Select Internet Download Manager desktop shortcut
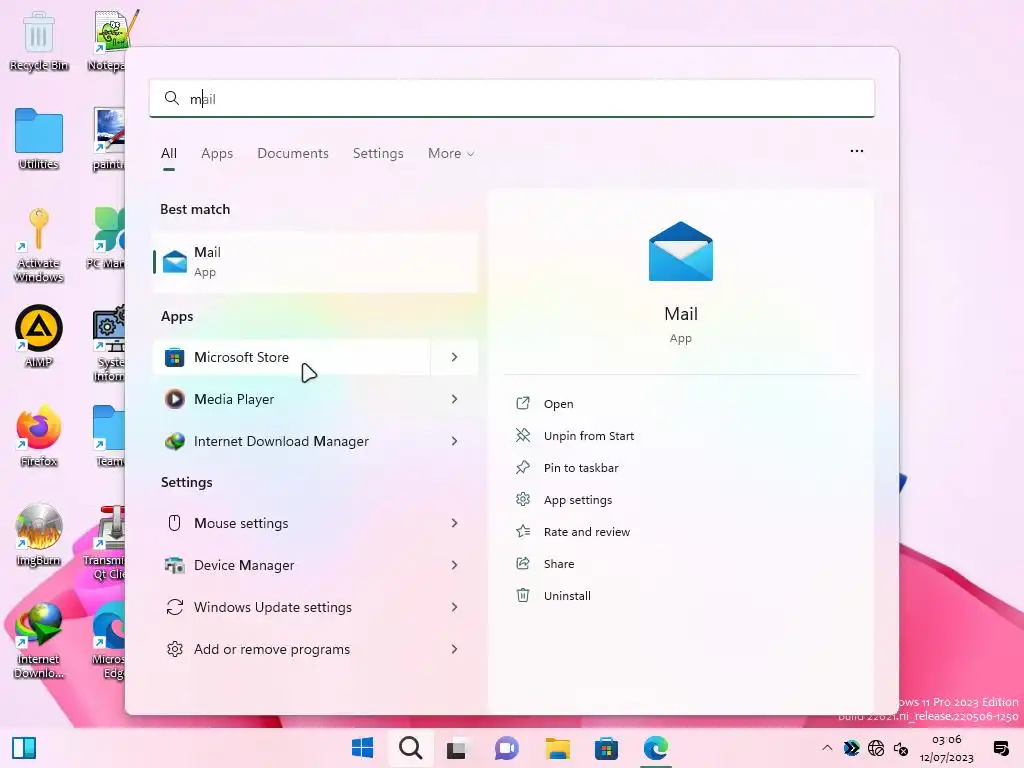The image size is (1024, 768). coord(39,641)
